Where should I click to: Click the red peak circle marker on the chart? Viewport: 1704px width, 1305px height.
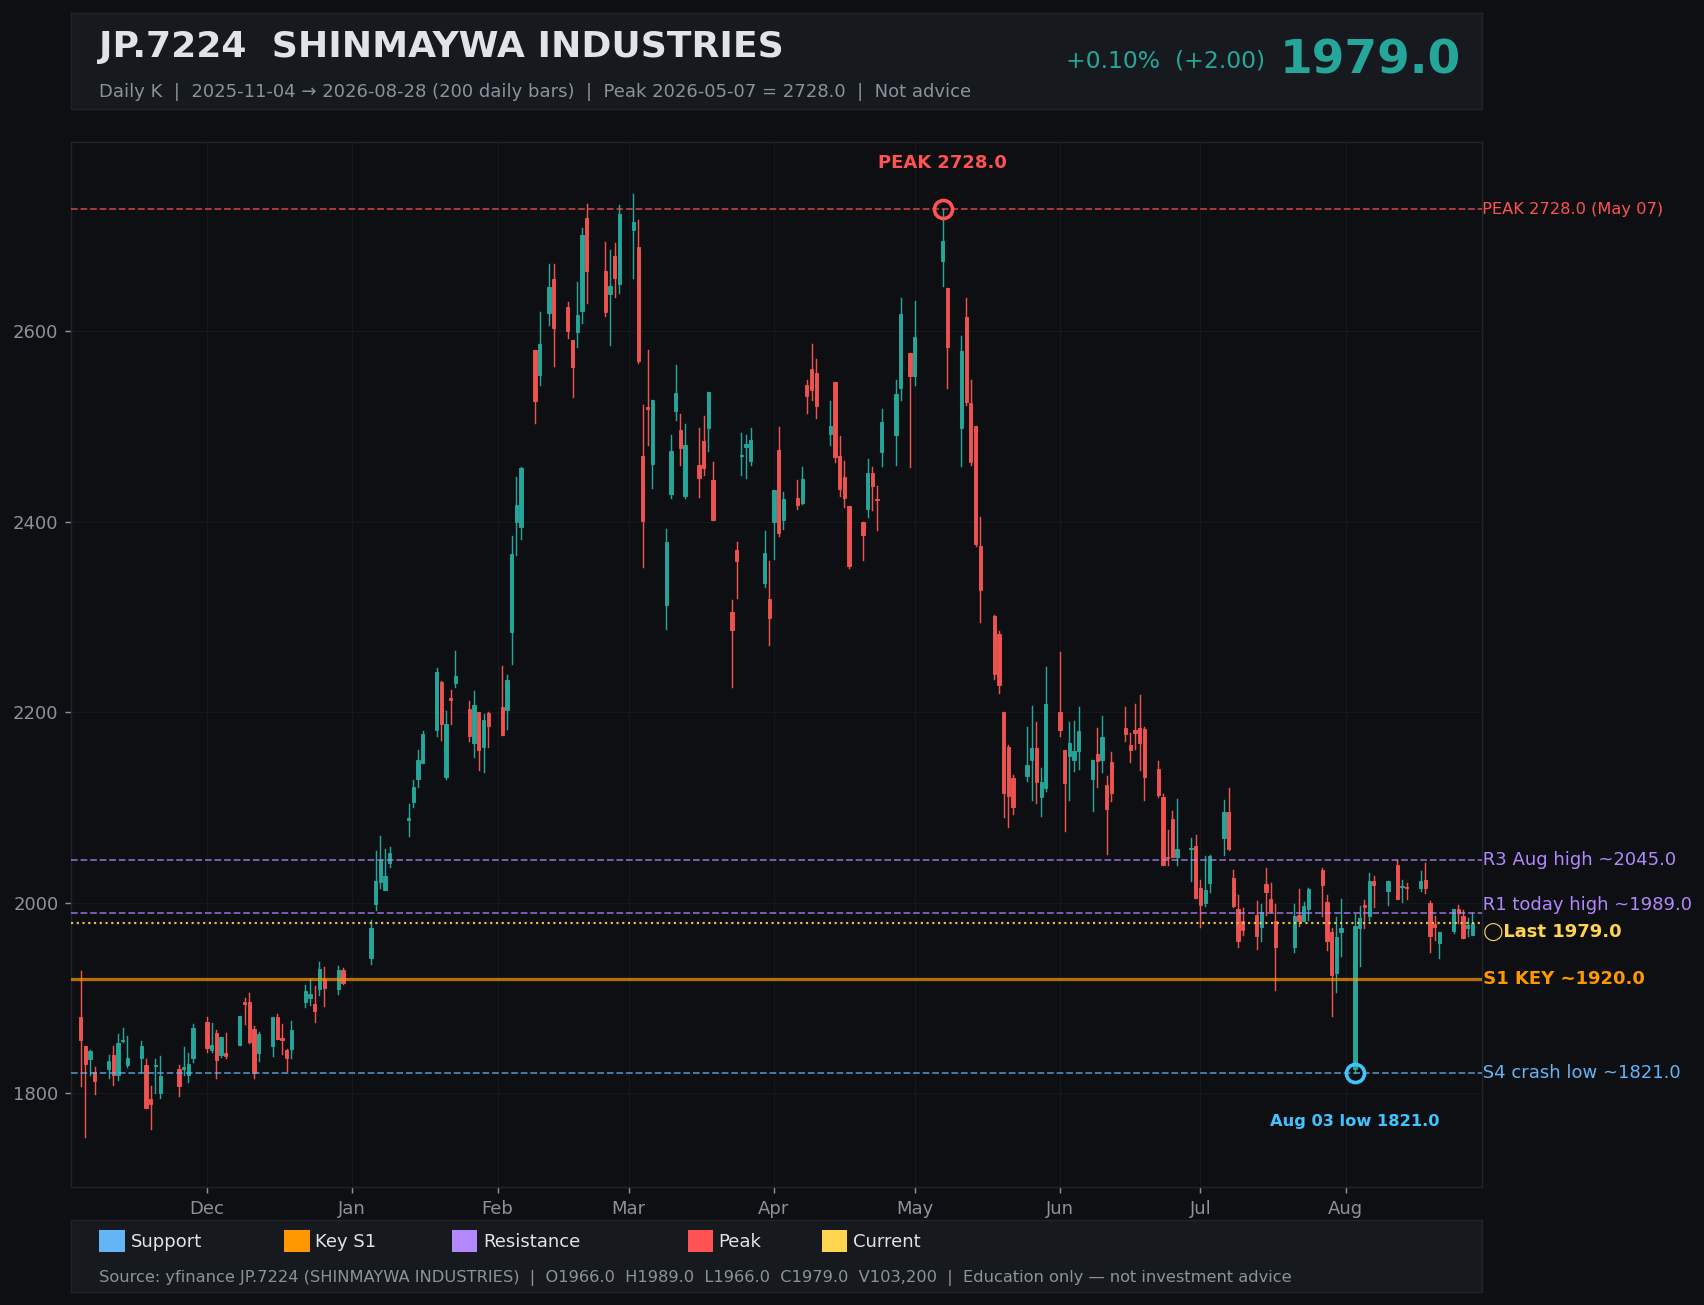[x=943, y=209]
